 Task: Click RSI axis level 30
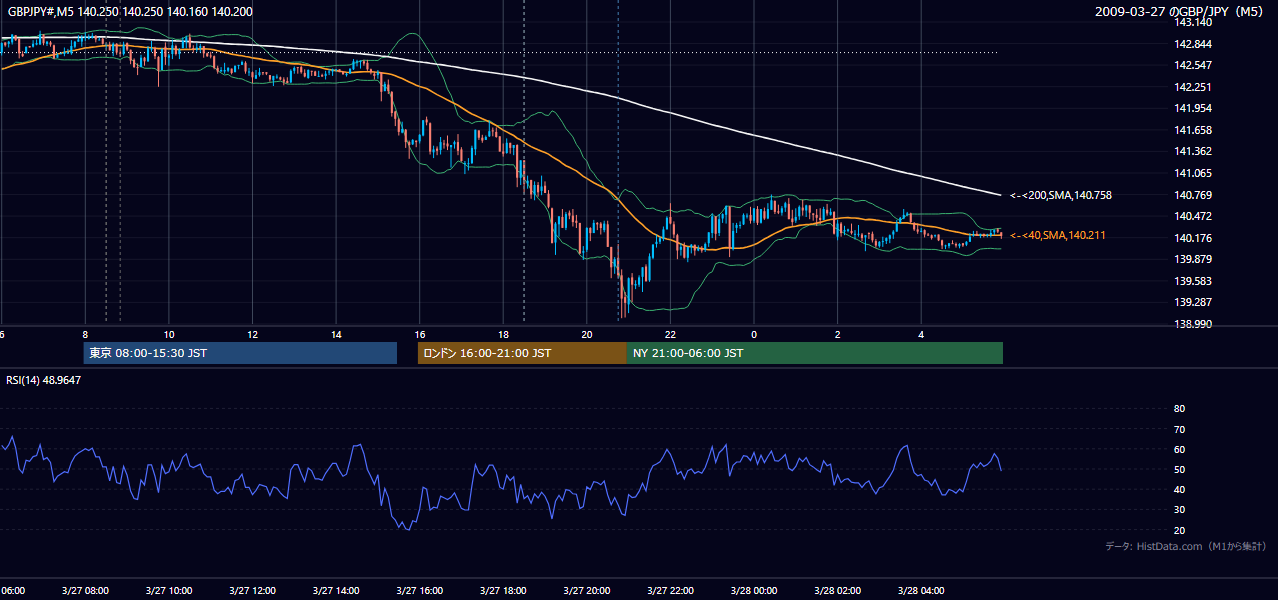point(1180,510)
